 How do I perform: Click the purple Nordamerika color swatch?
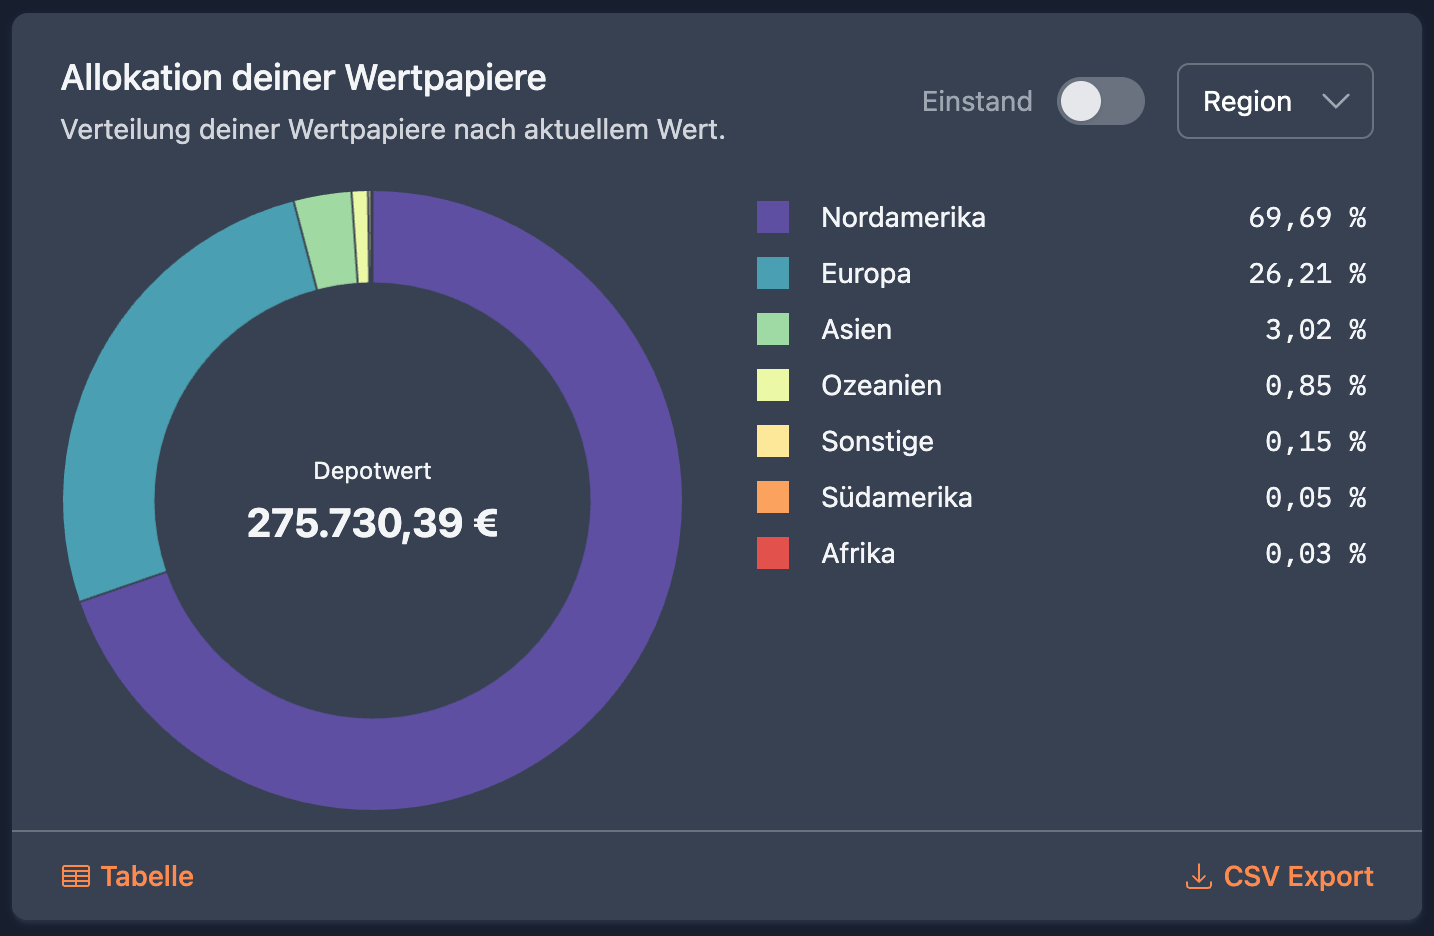tap(773, 217)
